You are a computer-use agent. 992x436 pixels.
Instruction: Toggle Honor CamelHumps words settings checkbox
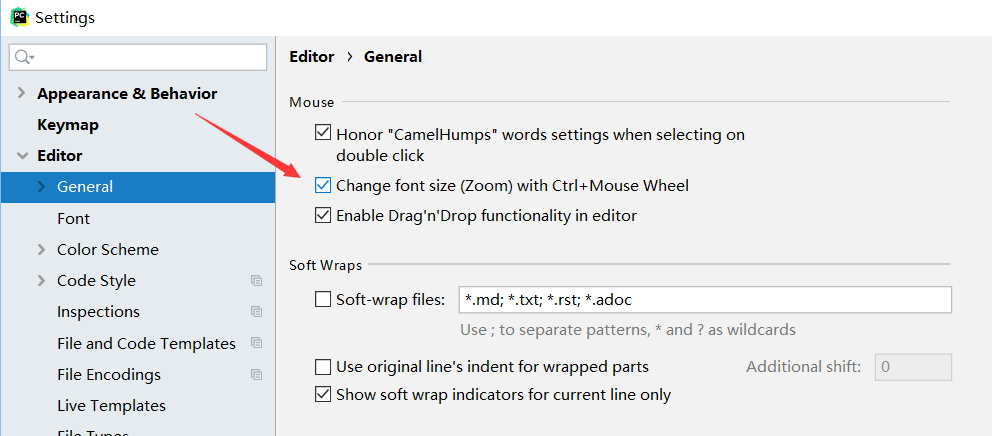click(x=323, y=134)
